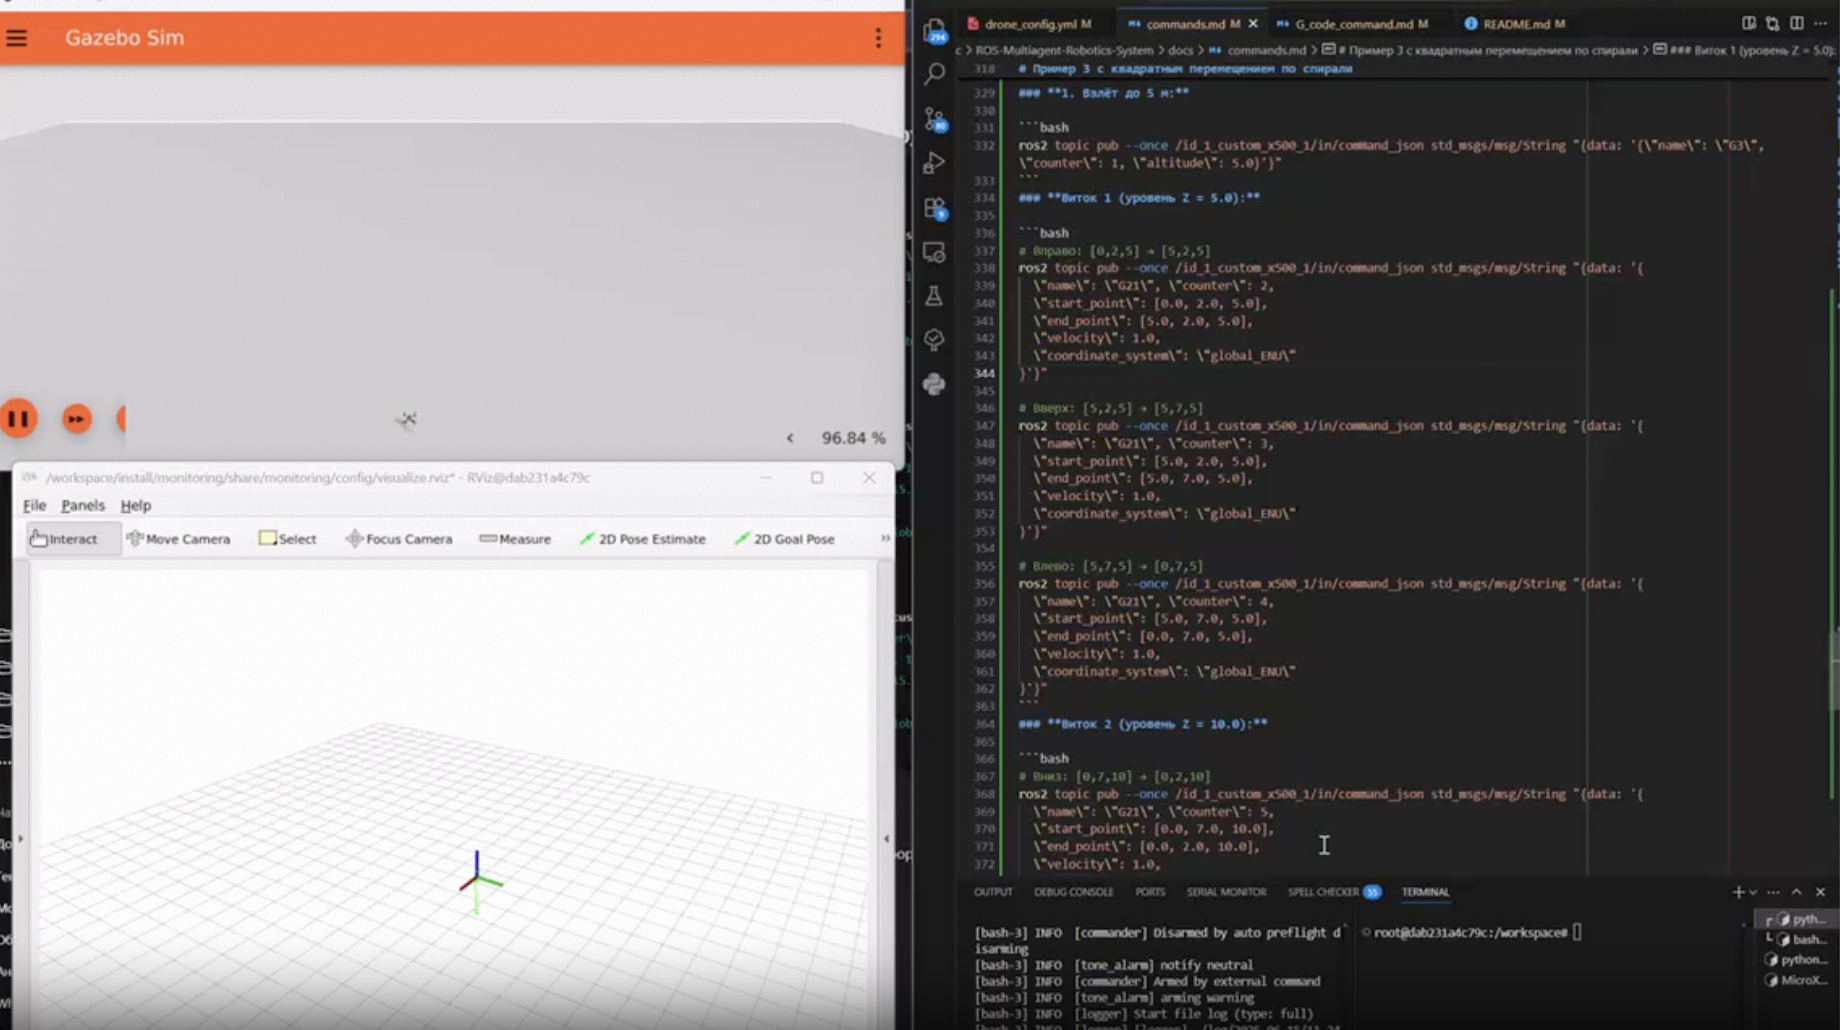Expand the collapsed left RViz panel arrow

coord(20,839)
